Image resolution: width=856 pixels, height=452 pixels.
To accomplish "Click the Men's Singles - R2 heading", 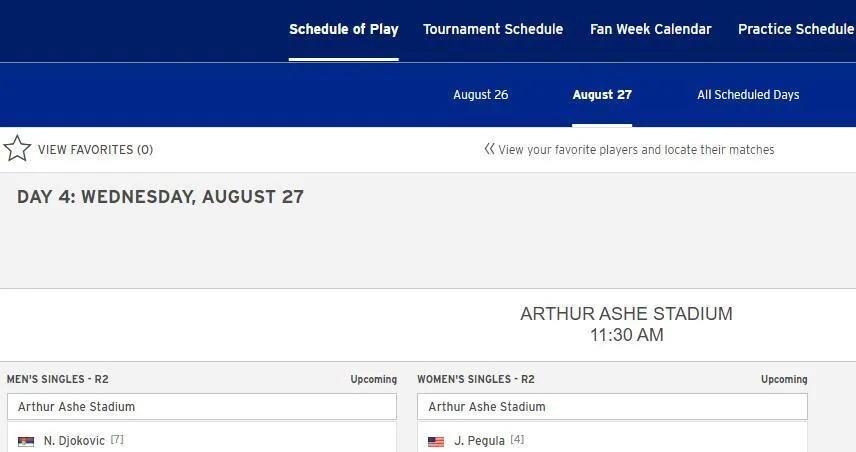I will pos(58,380).
